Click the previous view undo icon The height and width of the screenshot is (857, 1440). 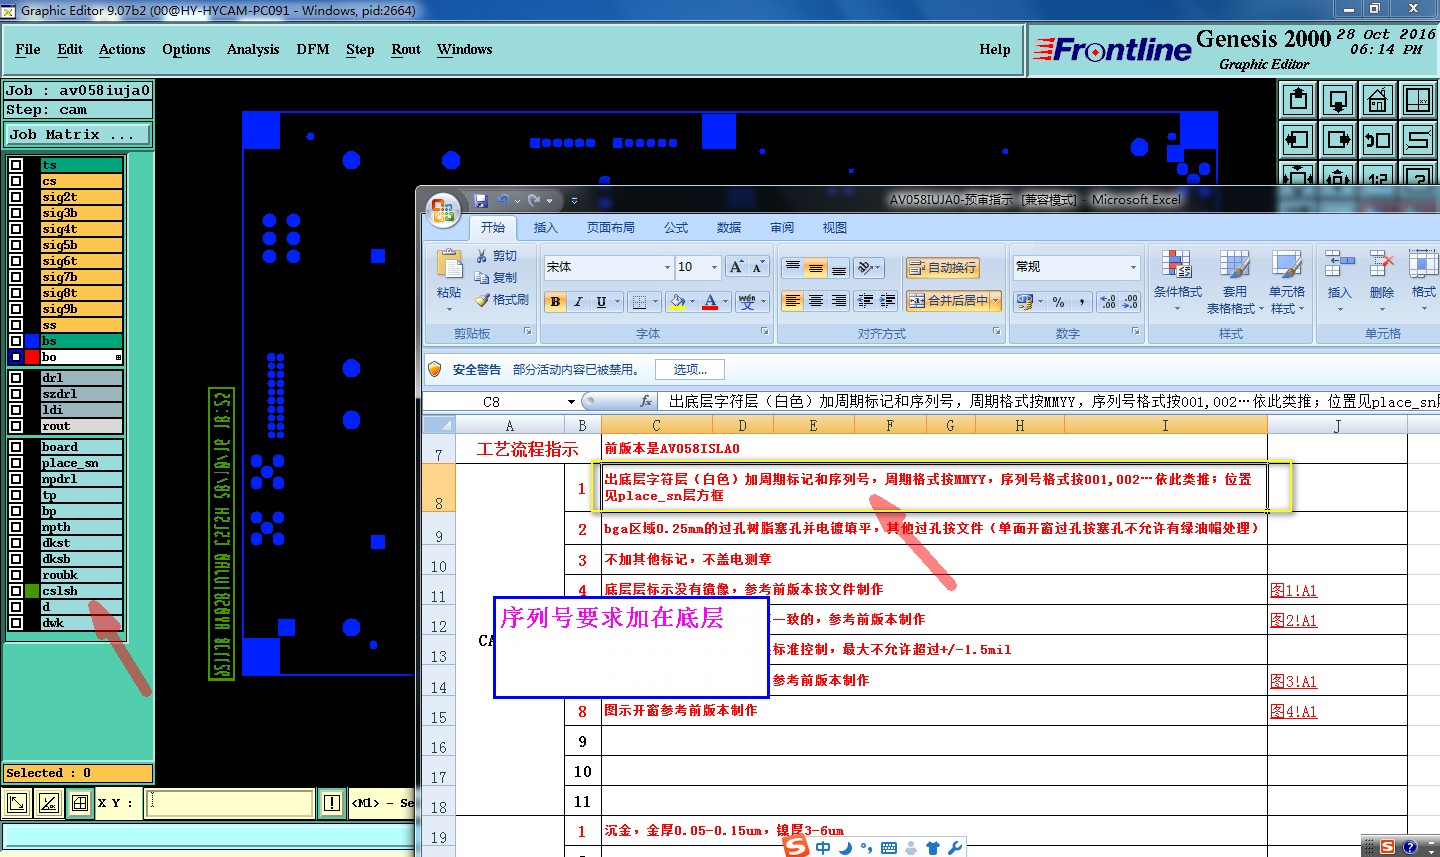pyautogui.click(x=1378, y=140)
